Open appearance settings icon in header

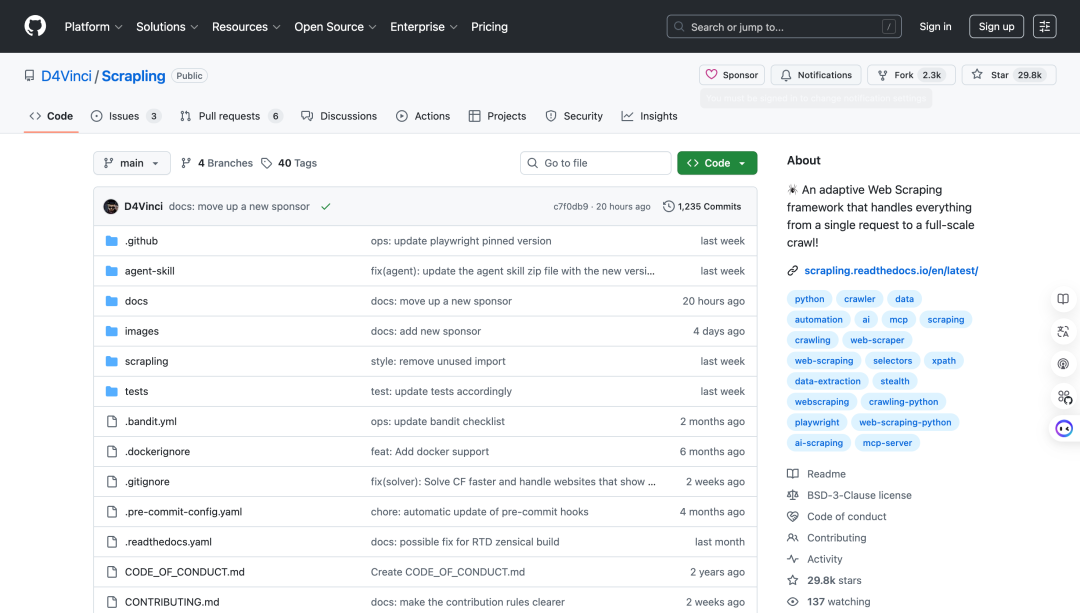click(x=1044, y=26)
